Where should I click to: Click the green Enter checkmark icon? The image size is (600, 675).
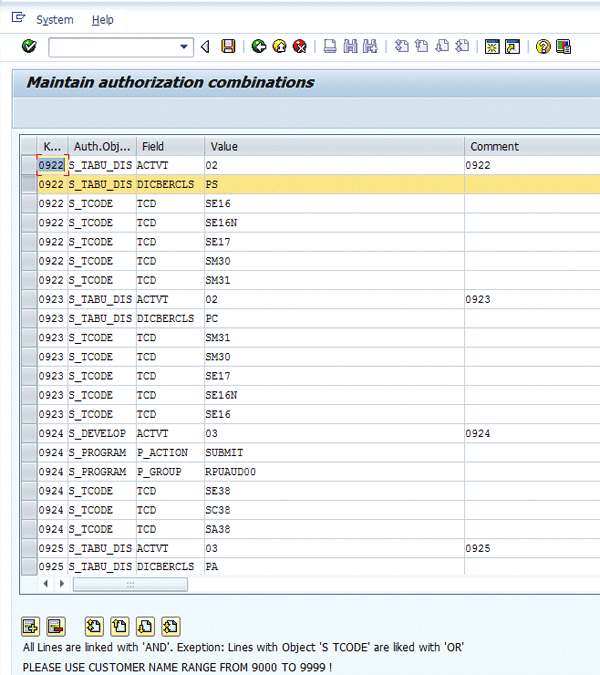(x=28, y=47)
